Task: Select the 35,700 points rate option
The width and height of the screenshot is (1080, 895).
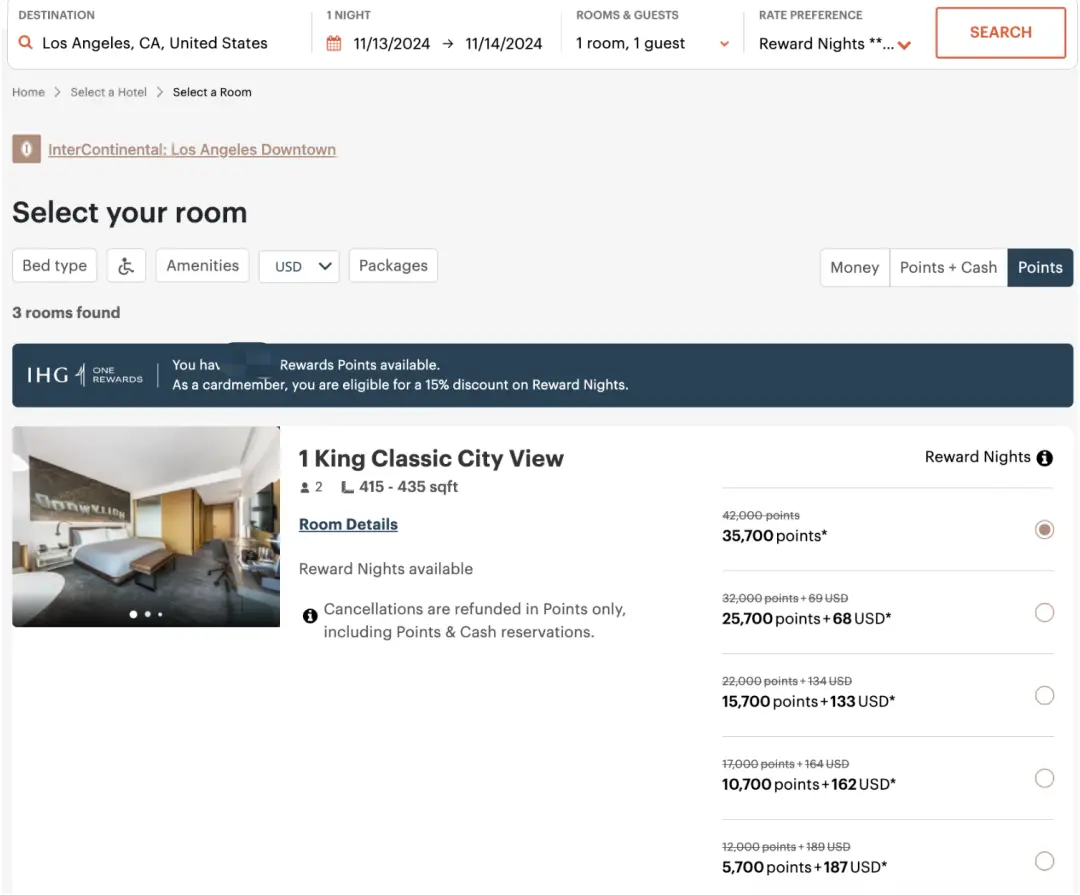Action: point(1044,529)
